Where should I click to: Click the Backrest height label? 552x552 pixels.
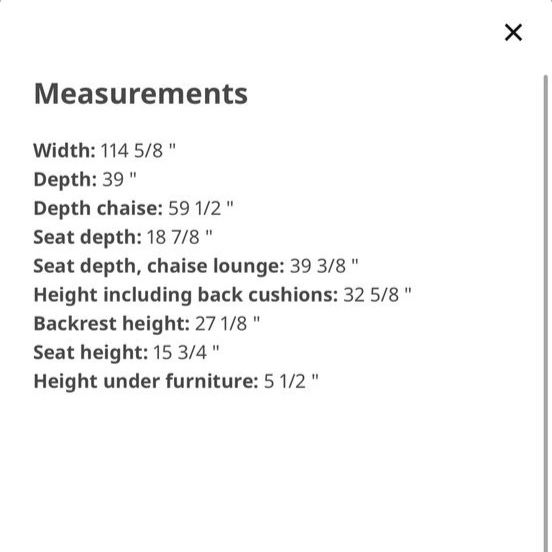coord(112,324)
